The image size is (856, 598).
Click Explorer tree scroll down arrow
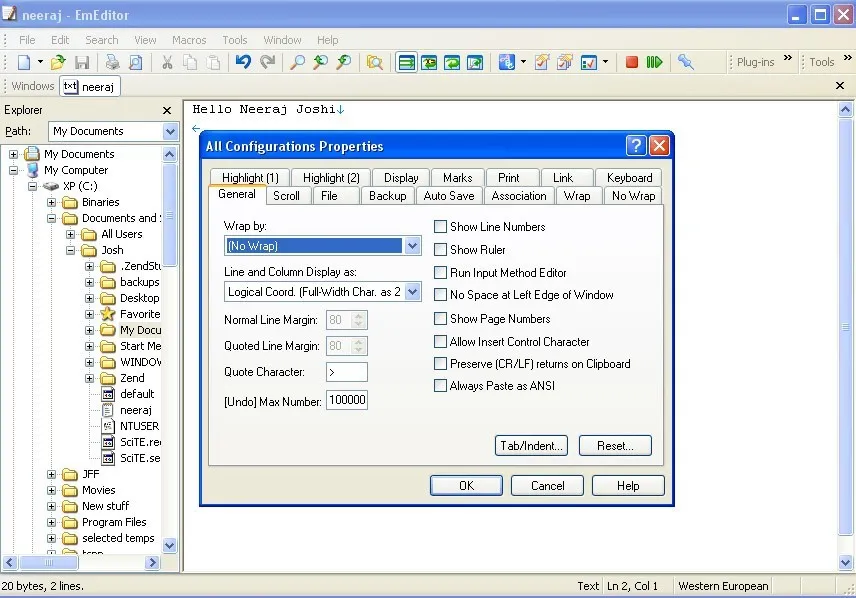pyautogui.click(x=169, y=545)
